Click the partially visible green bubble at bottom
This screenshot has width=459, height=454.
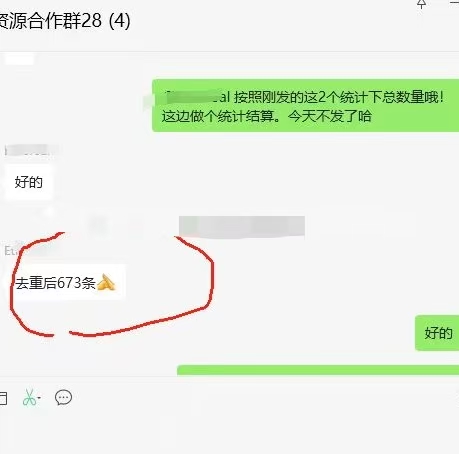318,370
